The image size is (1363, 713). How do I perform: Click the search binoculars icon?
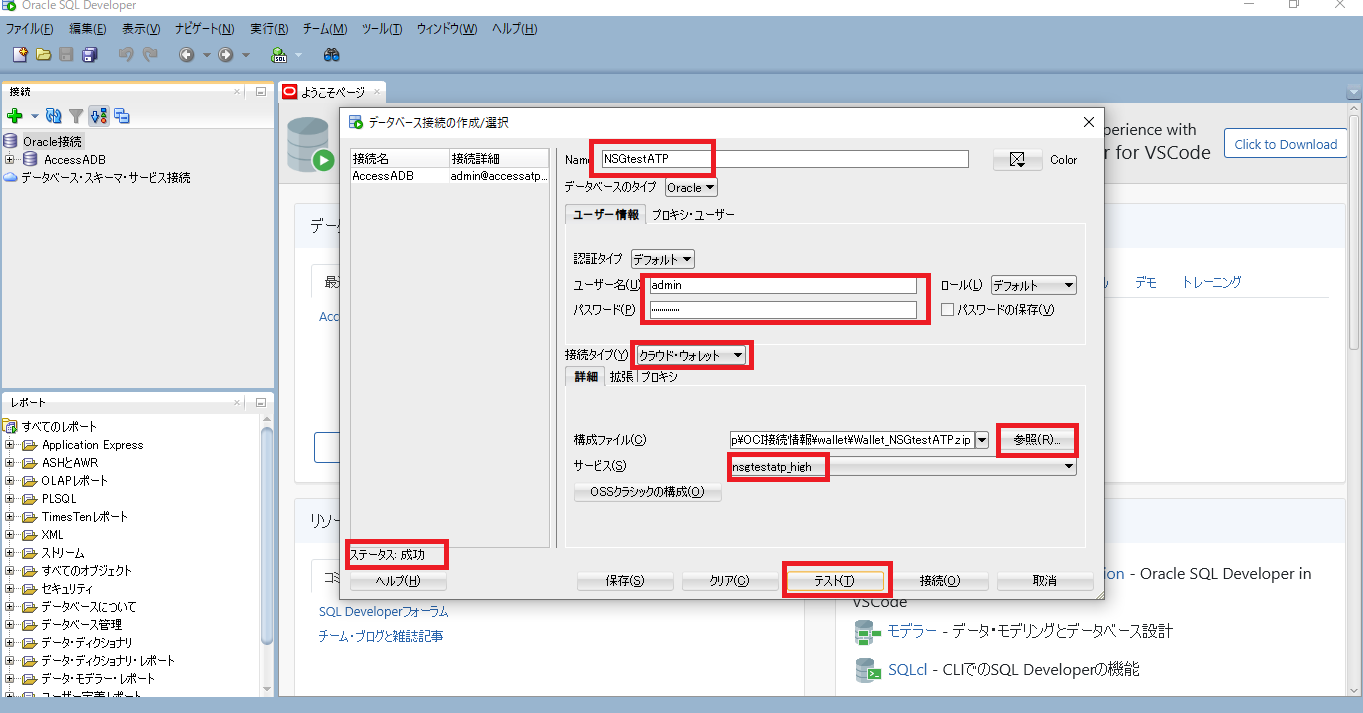330,55
